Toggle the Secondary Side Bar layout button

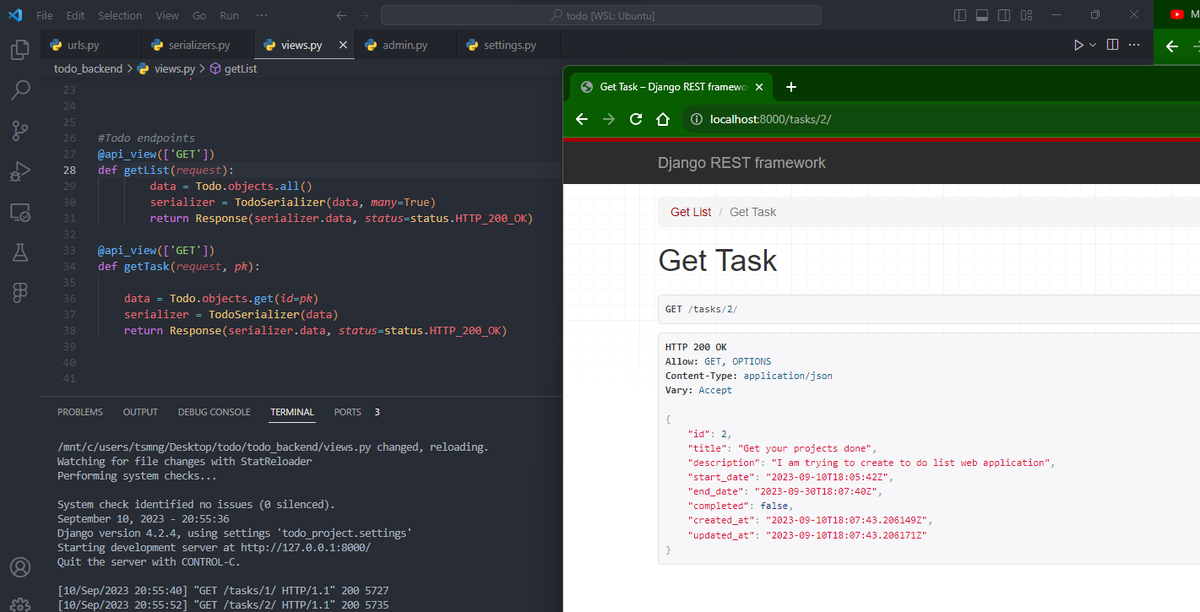1004,15
